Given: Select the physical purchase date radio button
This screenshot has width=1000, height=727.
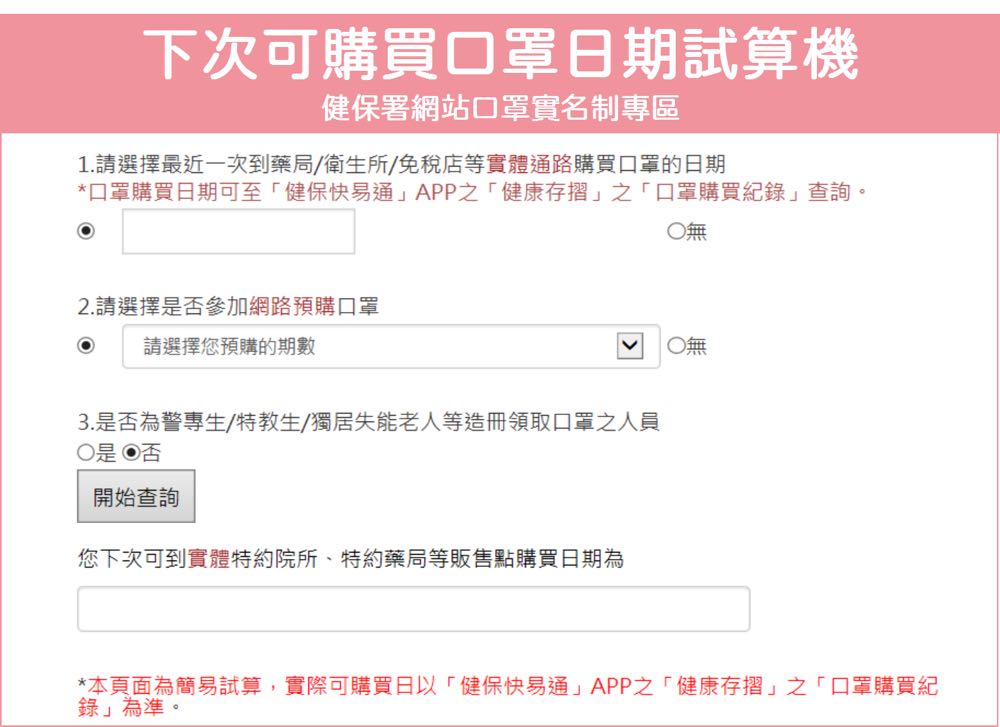Looking at the screenshot, I should tap(86, 231).
